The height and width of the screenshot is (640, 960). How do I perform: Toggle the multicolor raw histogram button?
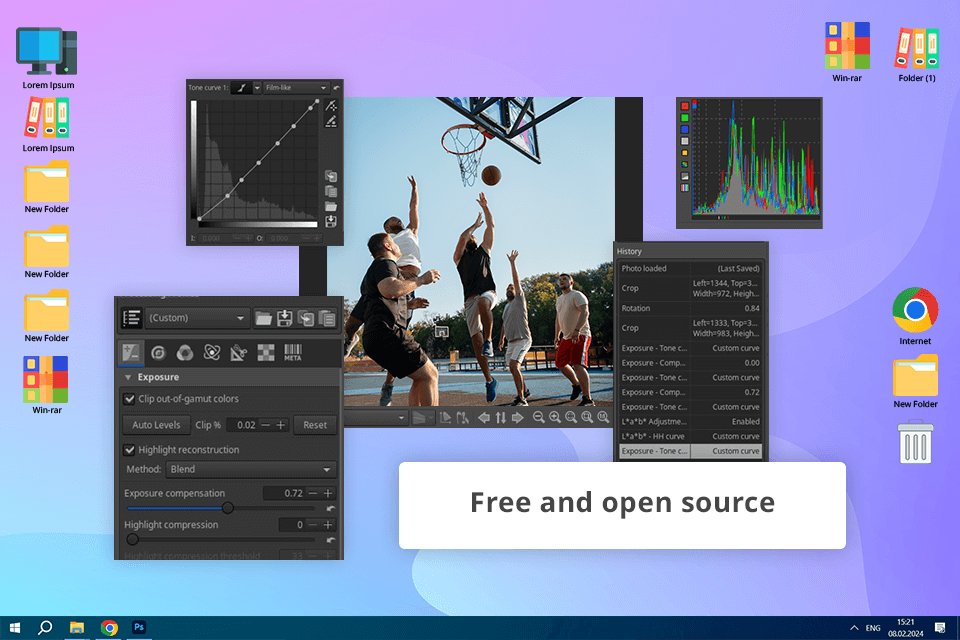pyautogui.click(x=684, y=164)
